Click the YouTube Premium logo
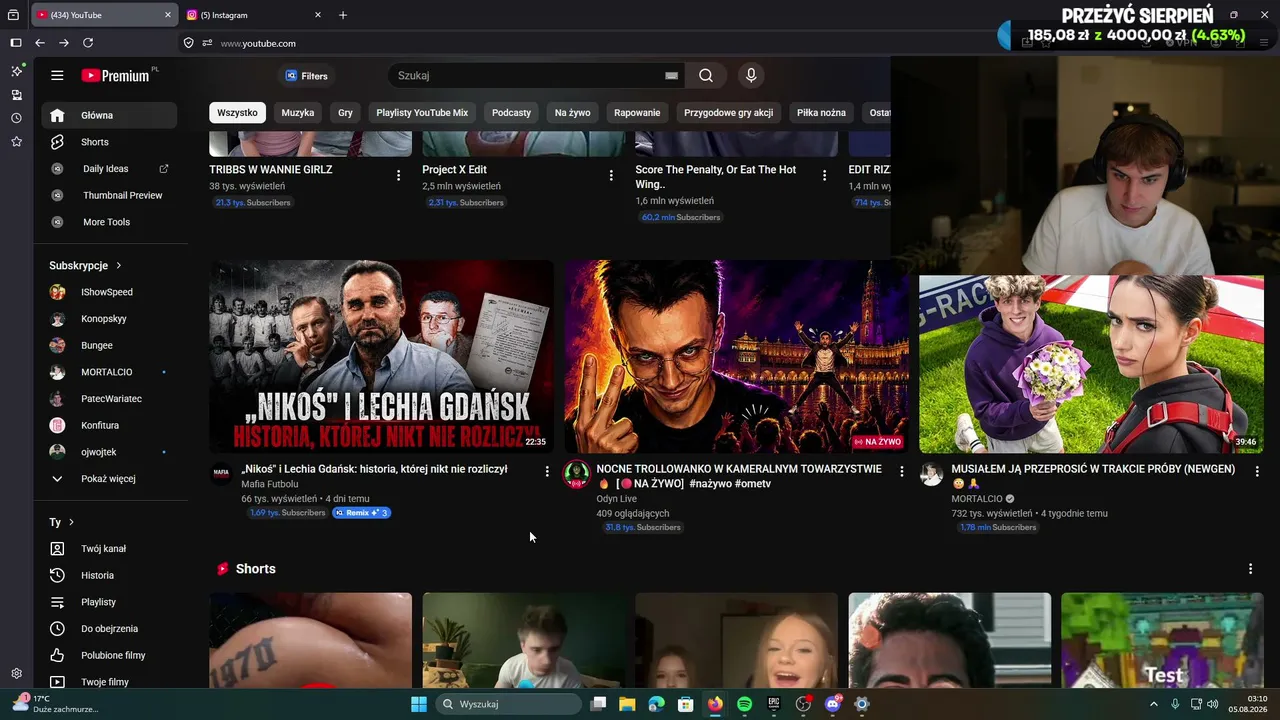 click(x=118, y=75)
